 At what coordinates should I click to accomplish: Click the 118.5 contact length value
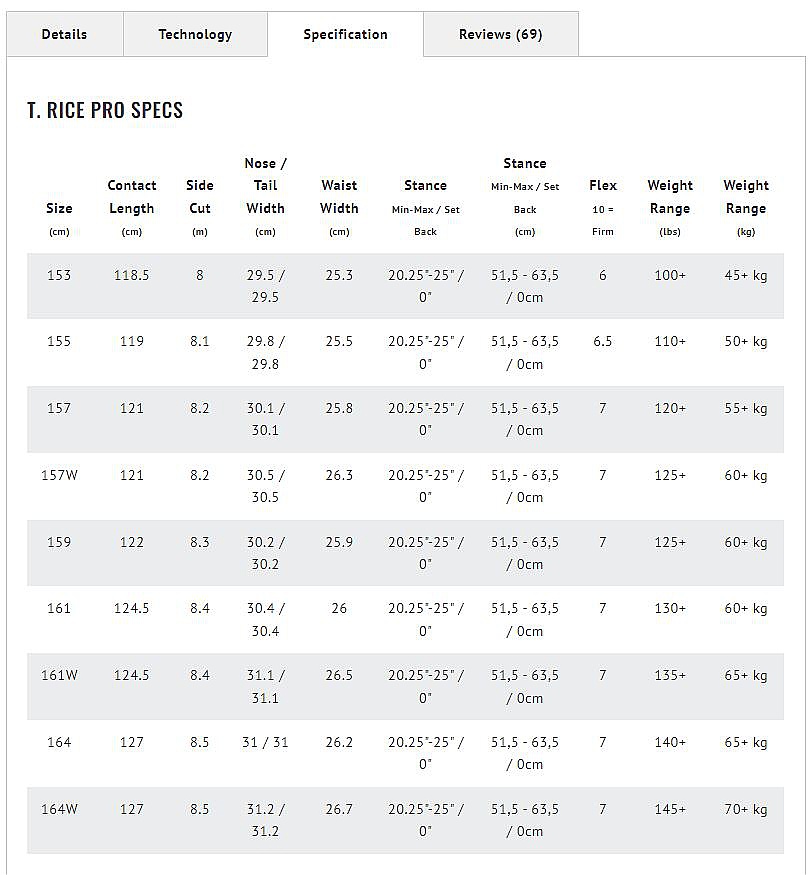132,275
